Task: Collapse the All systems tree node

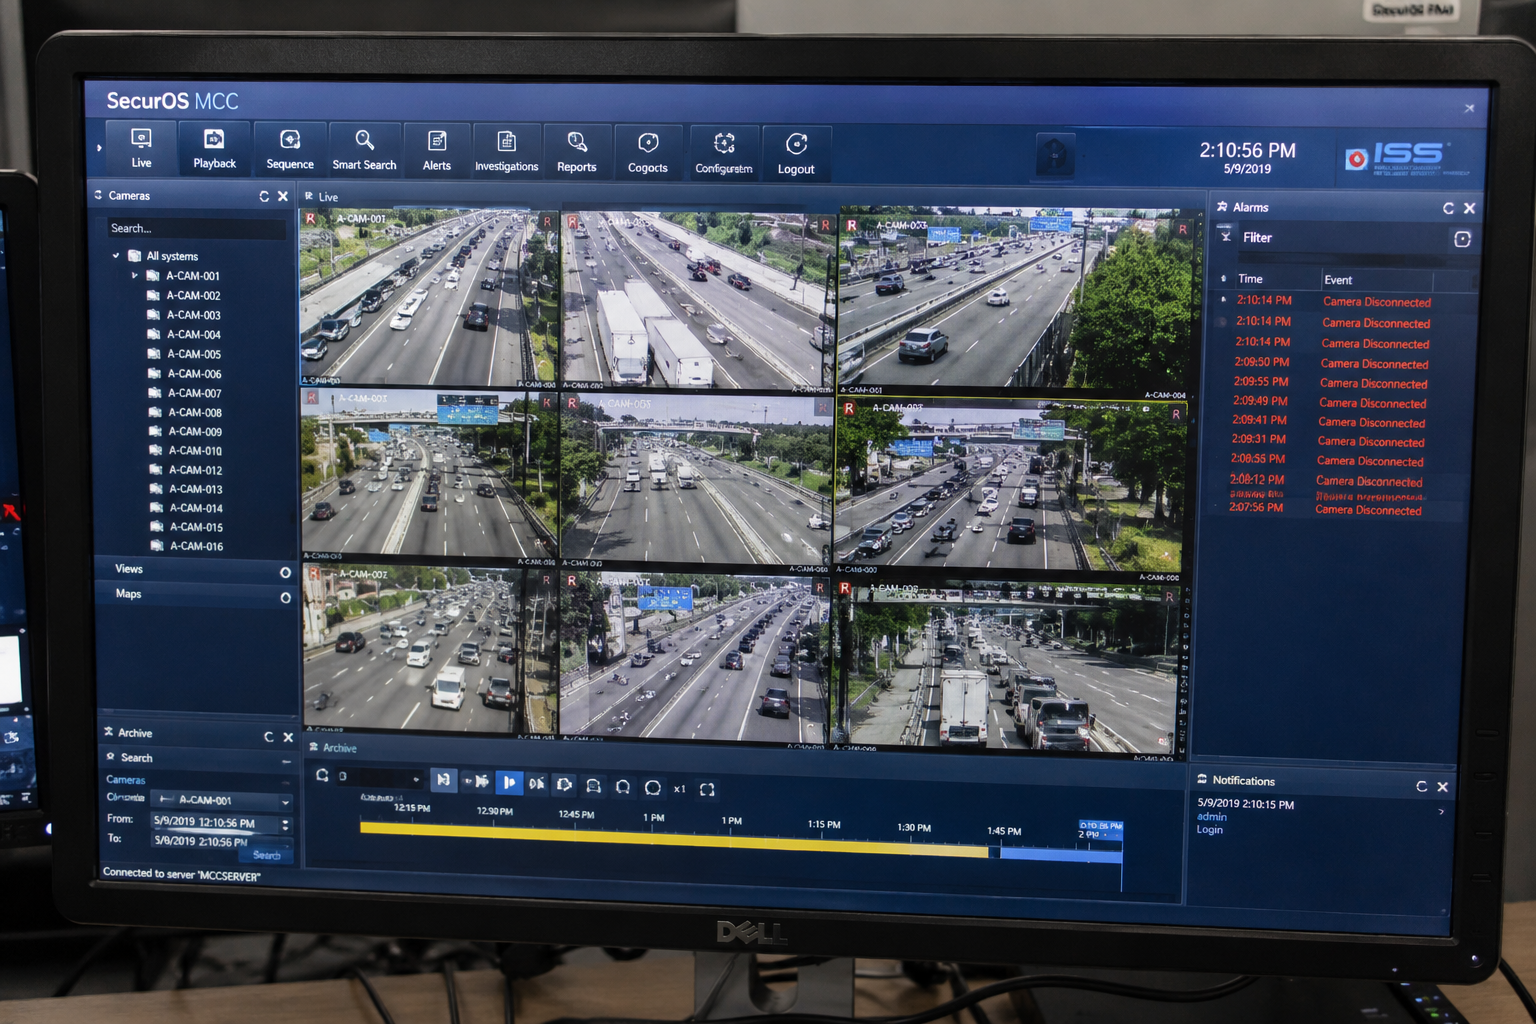Action: (x=116, y=256)
